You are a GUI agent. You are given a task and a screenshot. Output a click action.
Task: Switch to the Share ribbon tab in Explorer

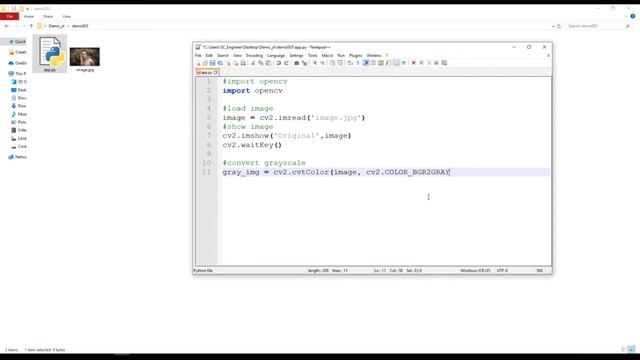pyautogui.click(x=48, y=16)
